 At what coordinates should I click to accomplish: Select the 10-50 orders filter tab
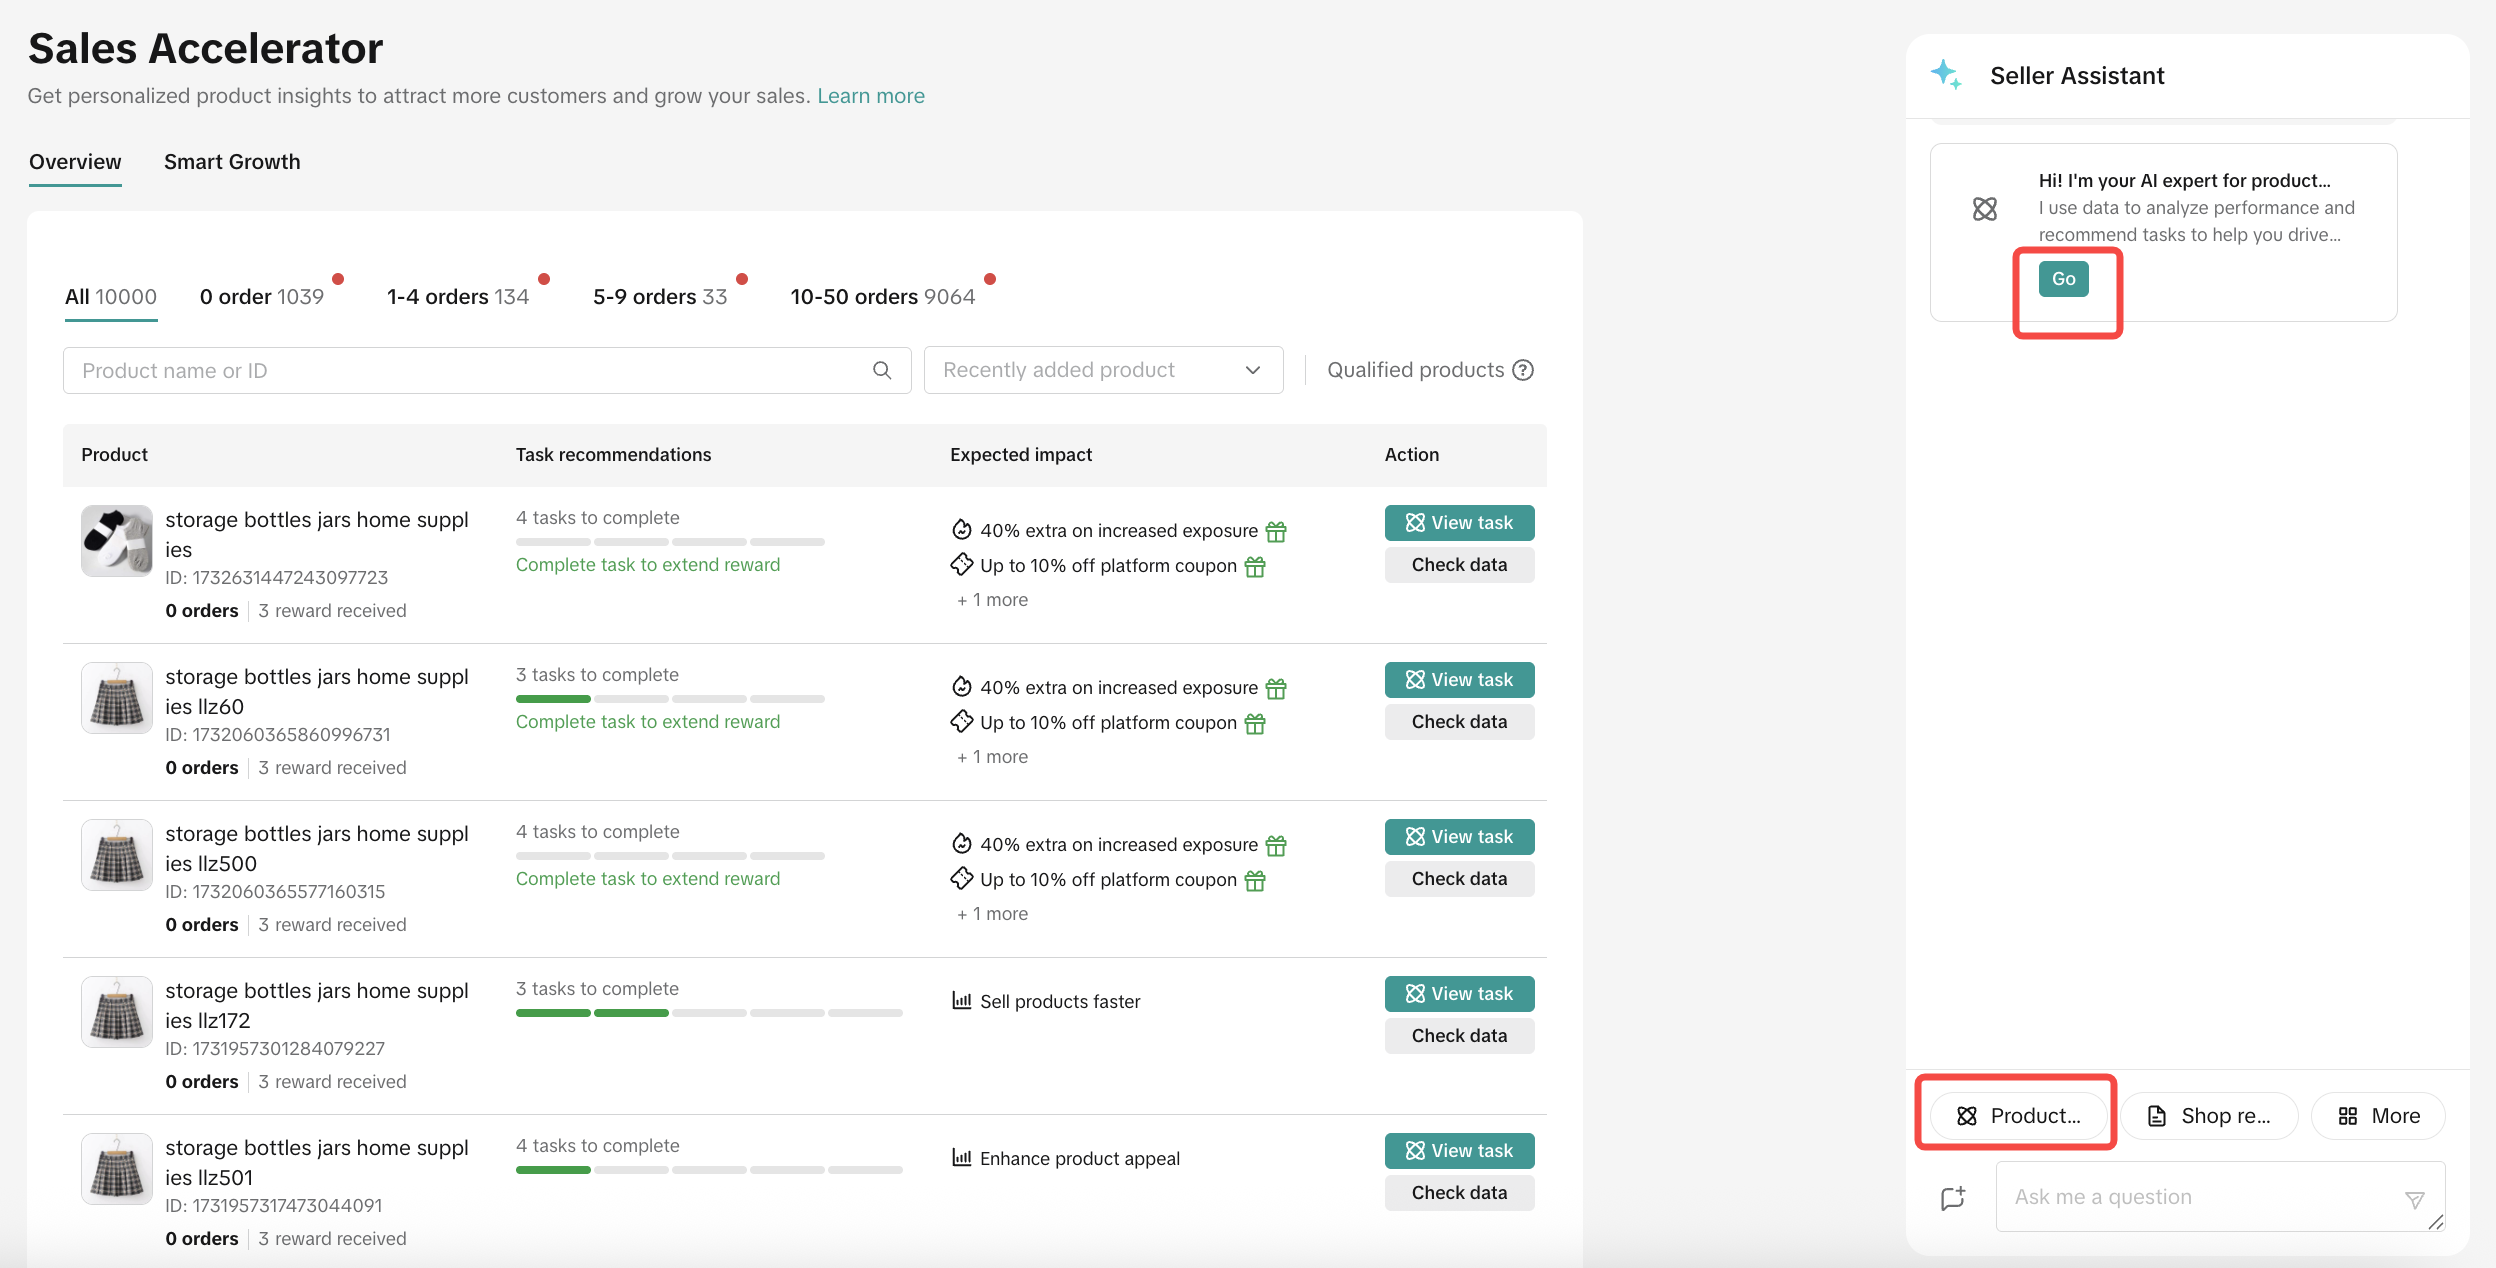click(x=881, y=297)
